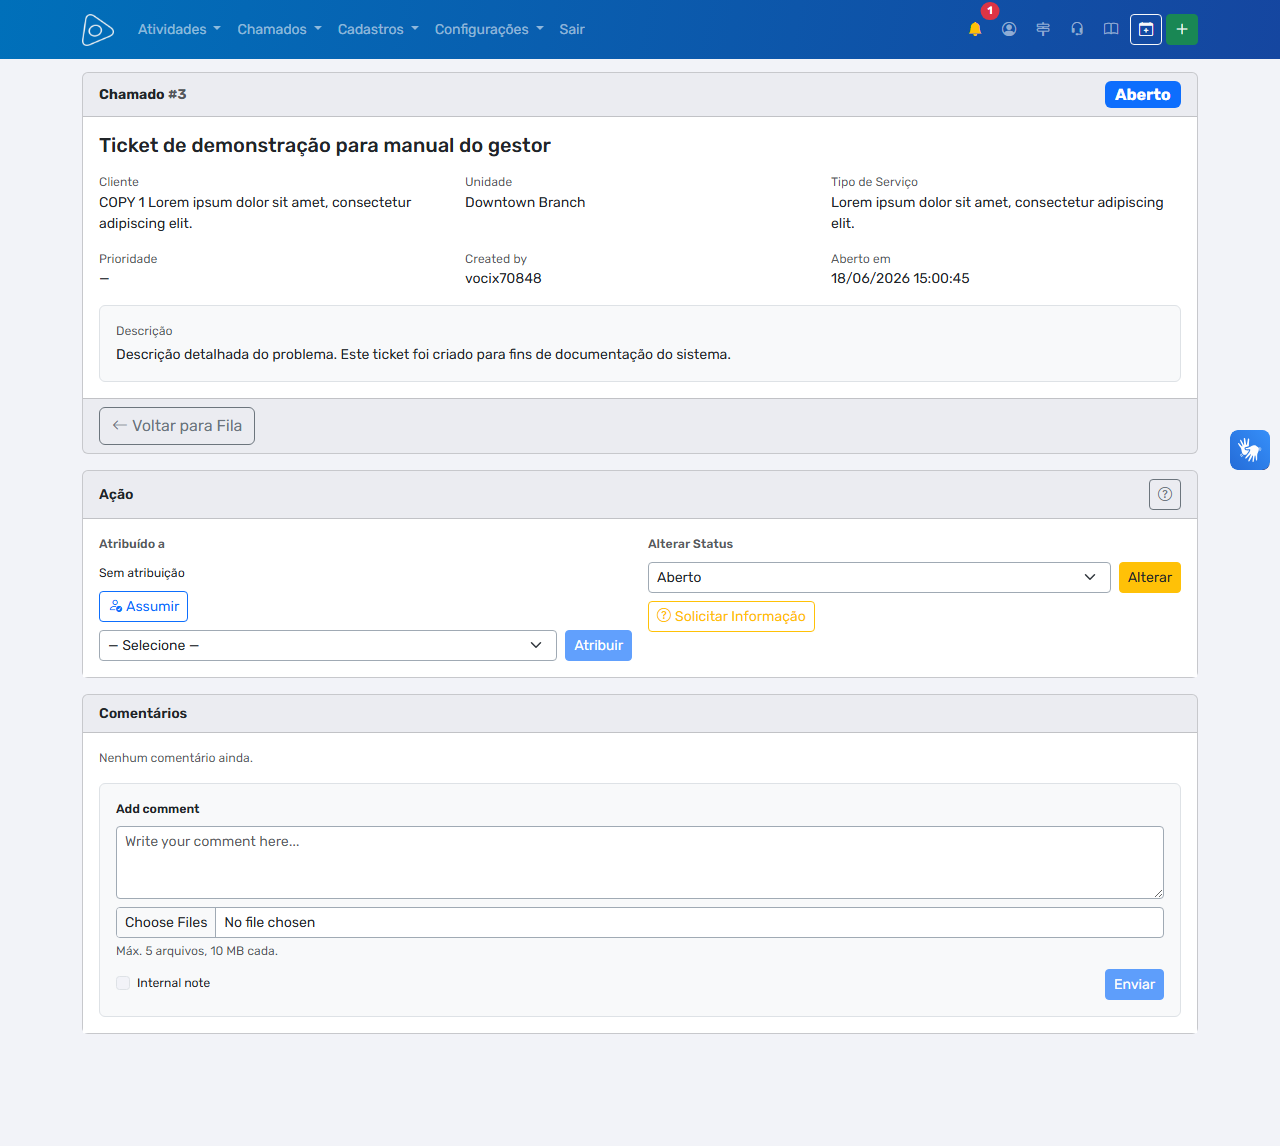Click Sem atribuição text

pos(142,573)
